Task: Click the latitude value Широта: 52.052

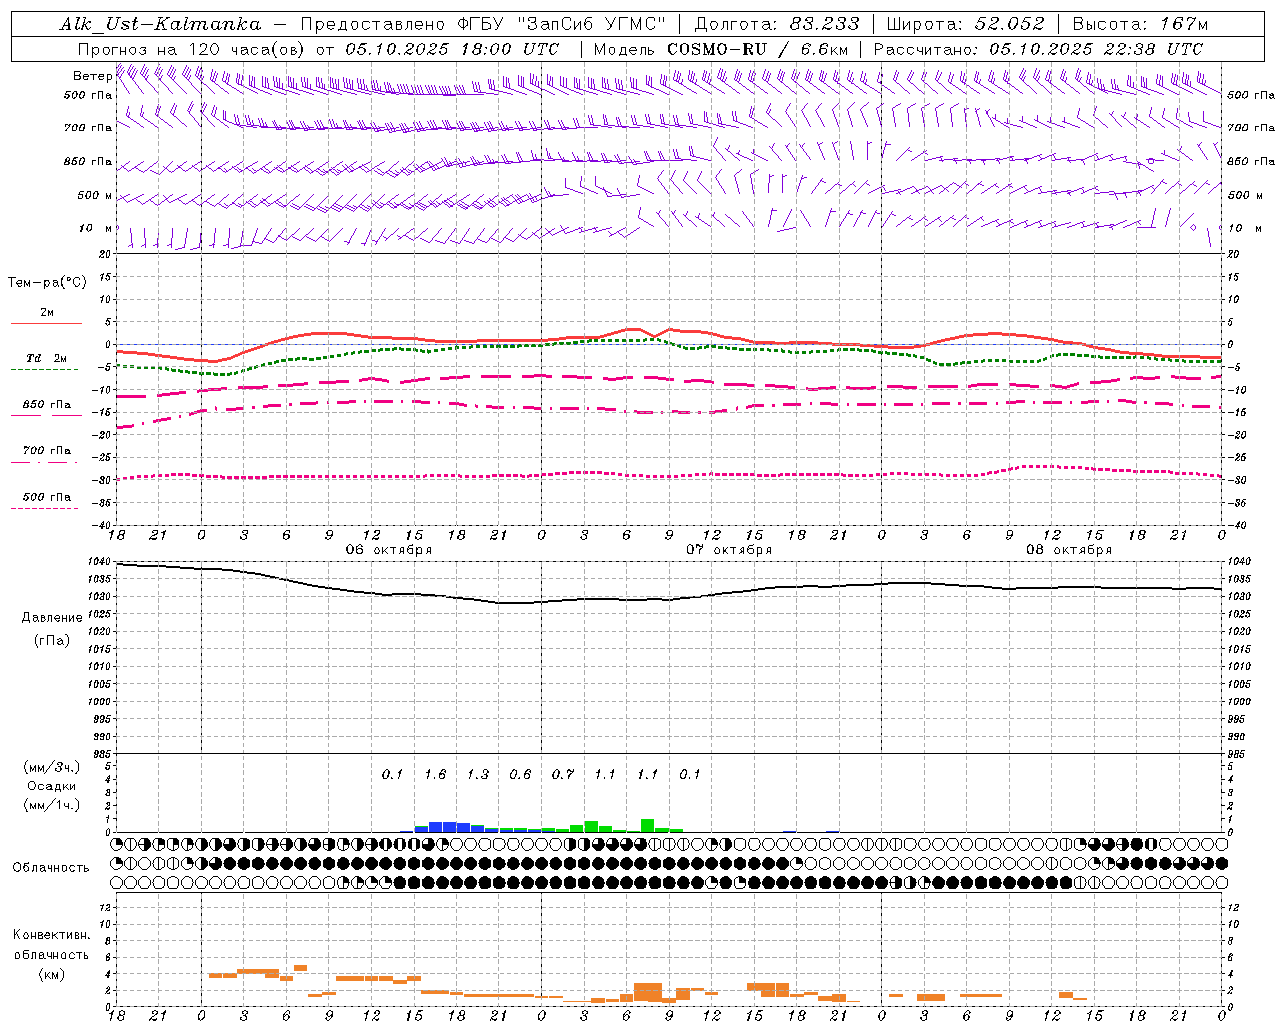Action: point(966,24)
